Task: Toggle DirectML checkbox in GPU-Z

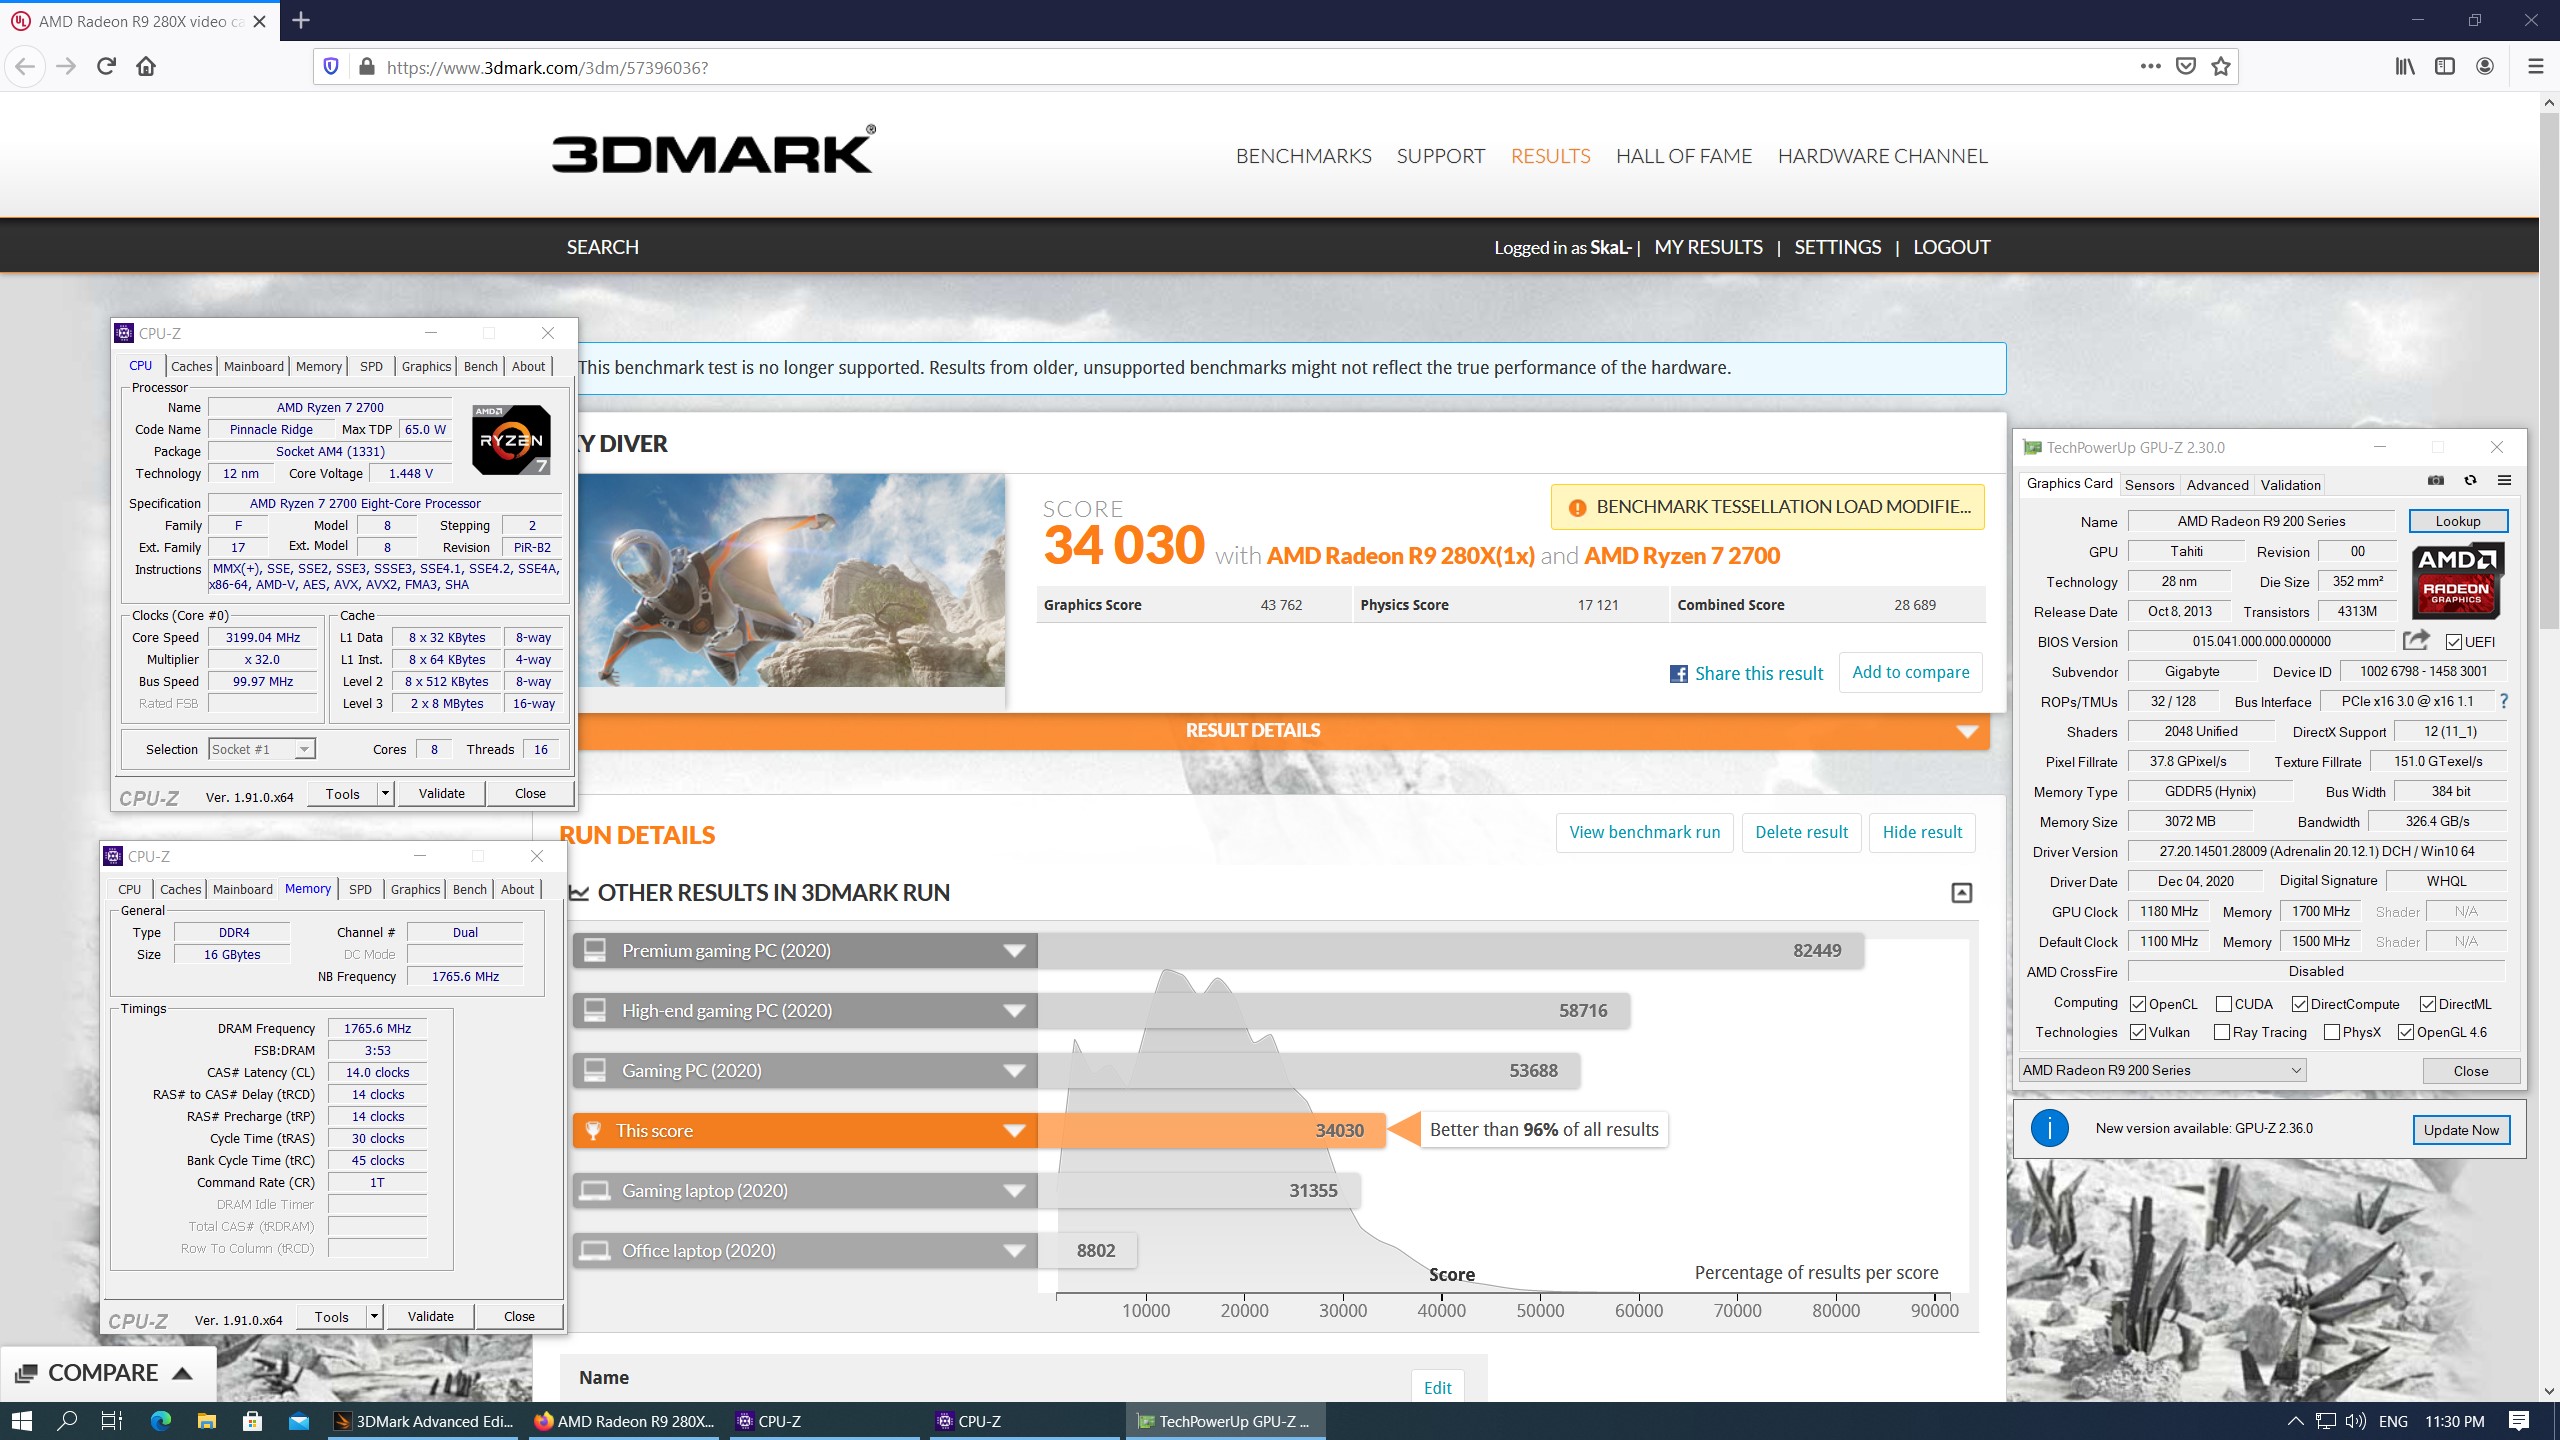Action: pos(2428,1004)
